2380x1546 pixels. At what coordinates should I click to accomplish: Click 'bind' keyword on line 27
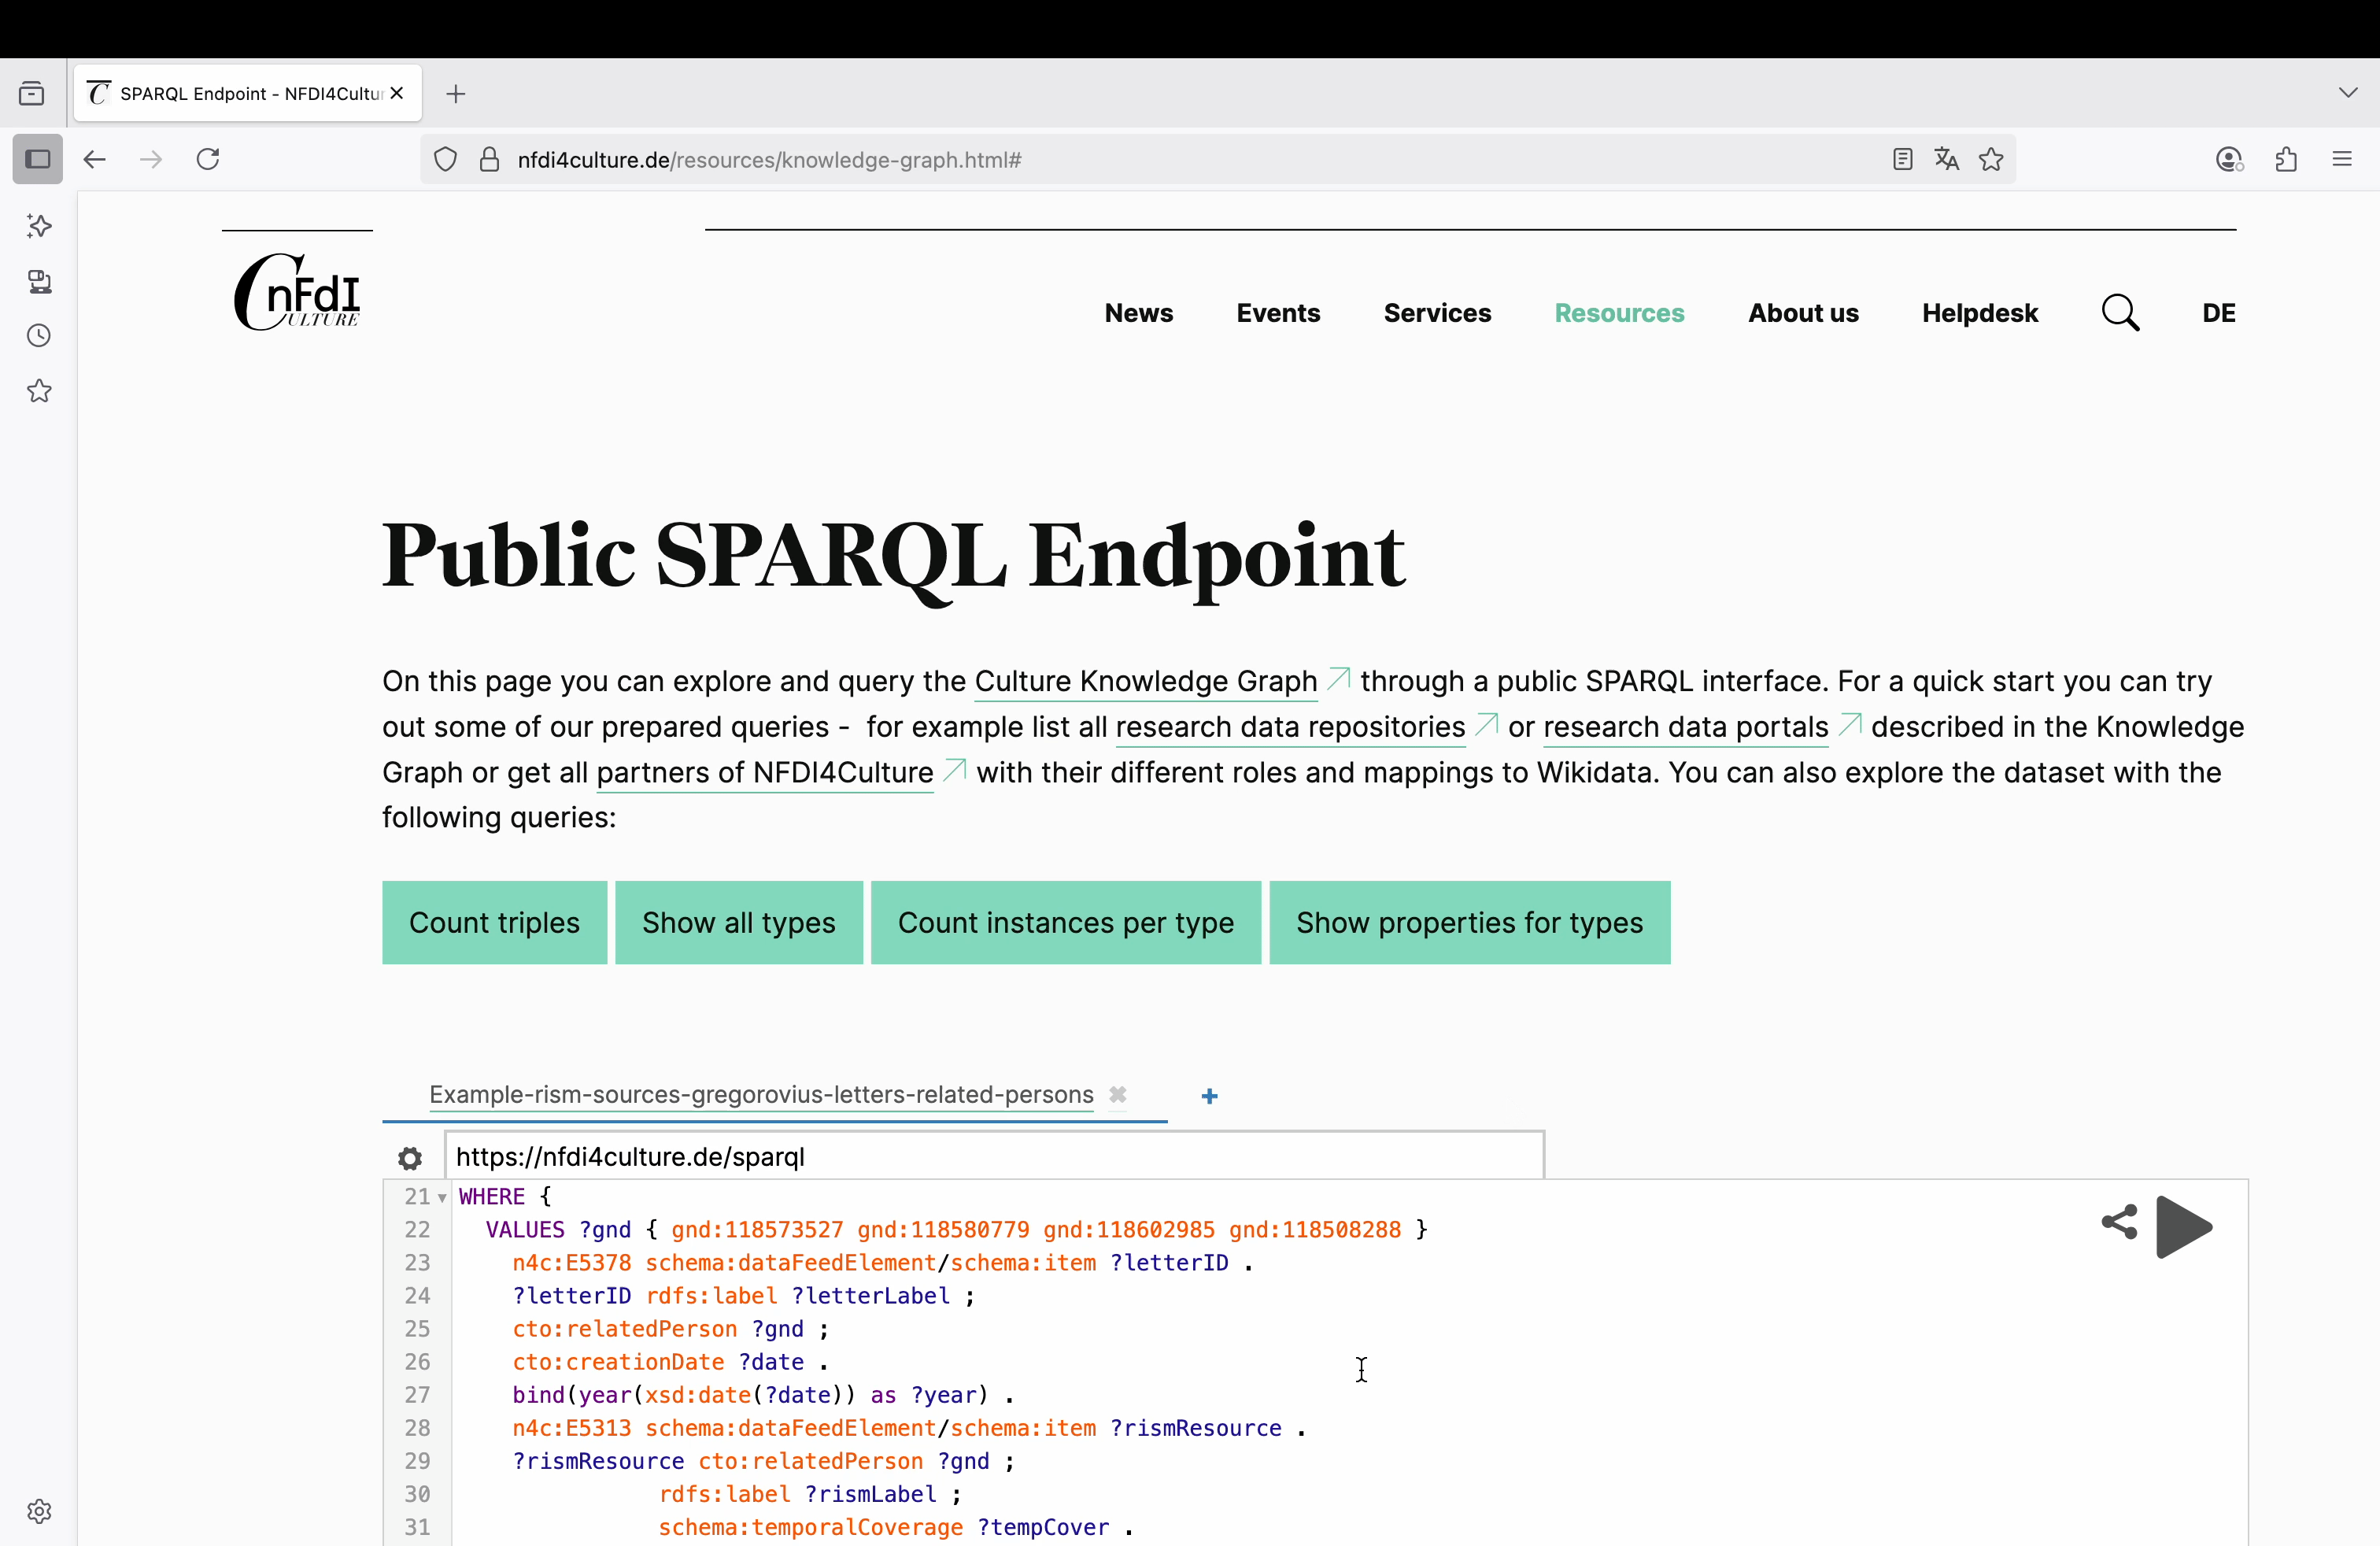[x=538, y=1394]
